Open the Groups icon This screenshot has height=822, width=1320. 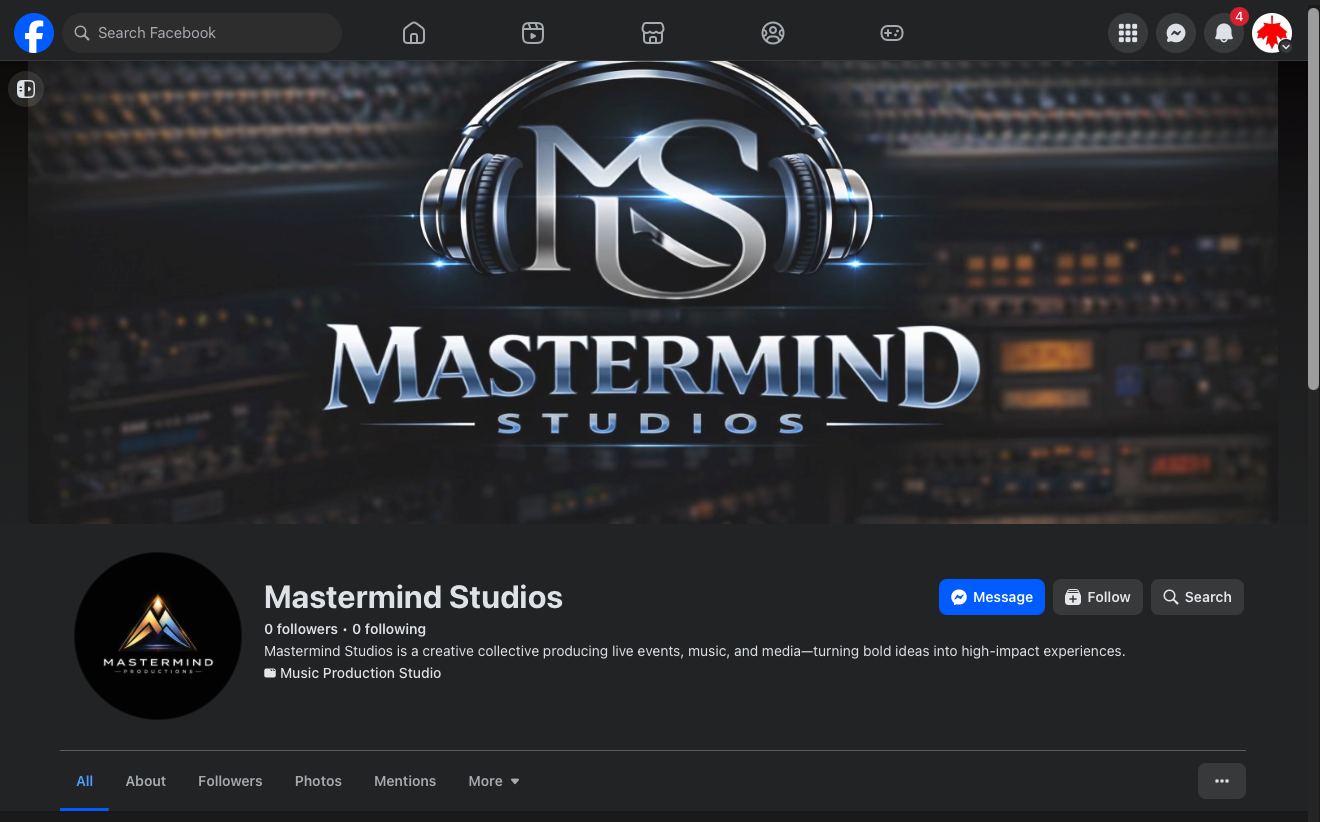pos(773,33)
